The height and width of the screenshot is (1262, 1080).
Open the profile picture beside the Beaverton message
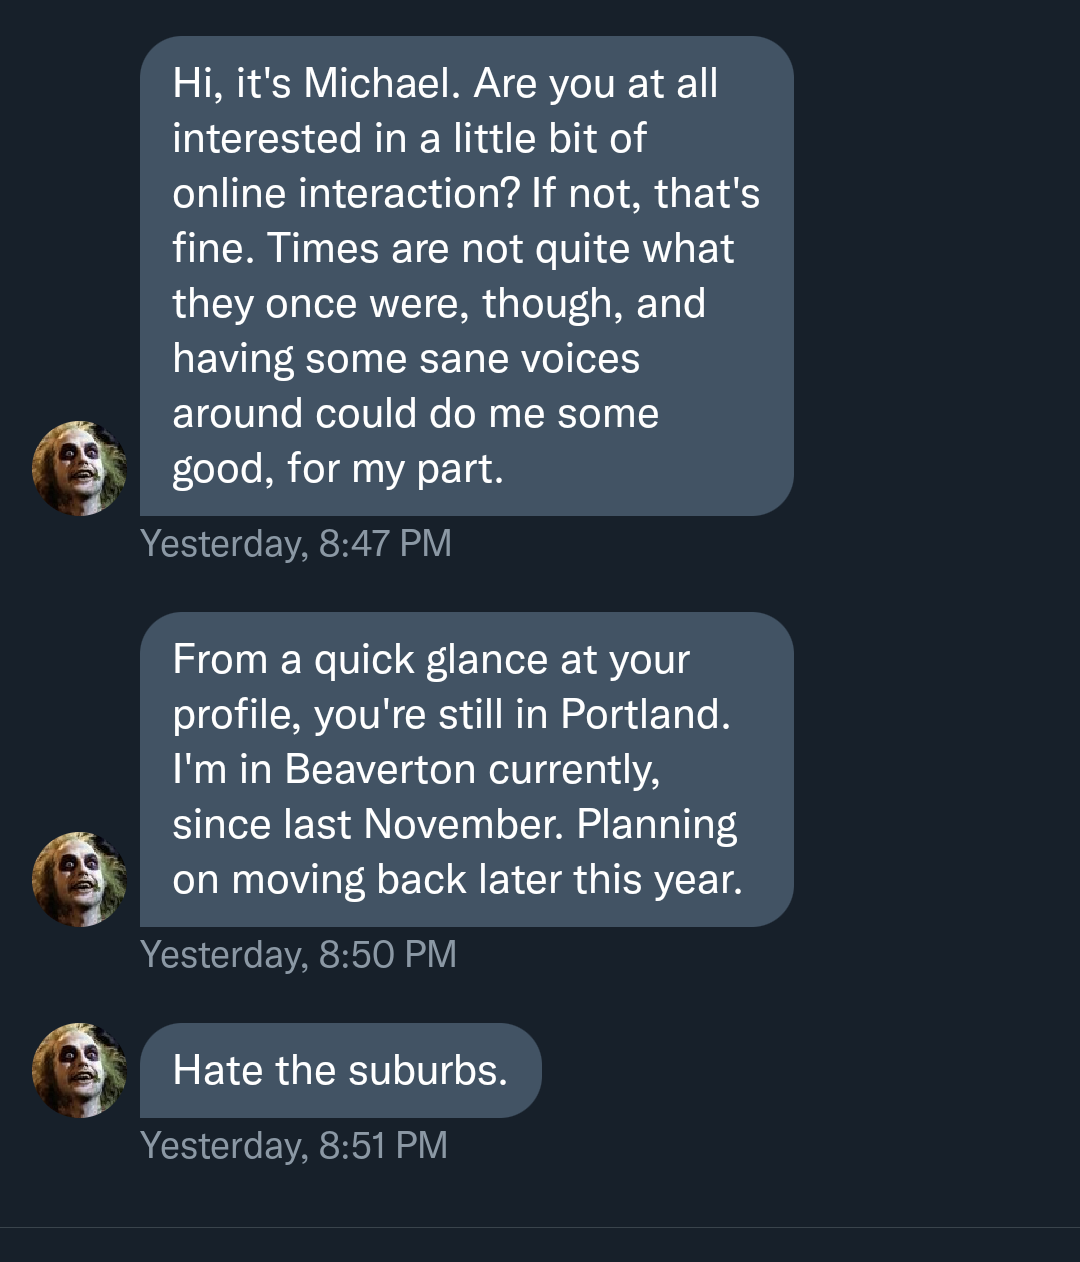click(80, 879)
